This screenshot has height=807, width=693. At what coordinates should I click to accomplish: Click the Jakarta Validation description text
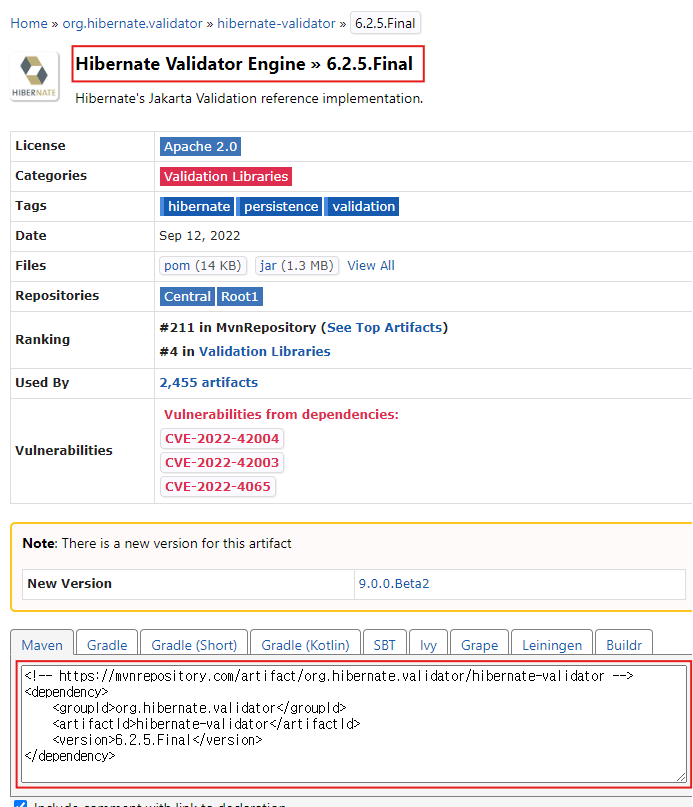[x=249, y=98]
